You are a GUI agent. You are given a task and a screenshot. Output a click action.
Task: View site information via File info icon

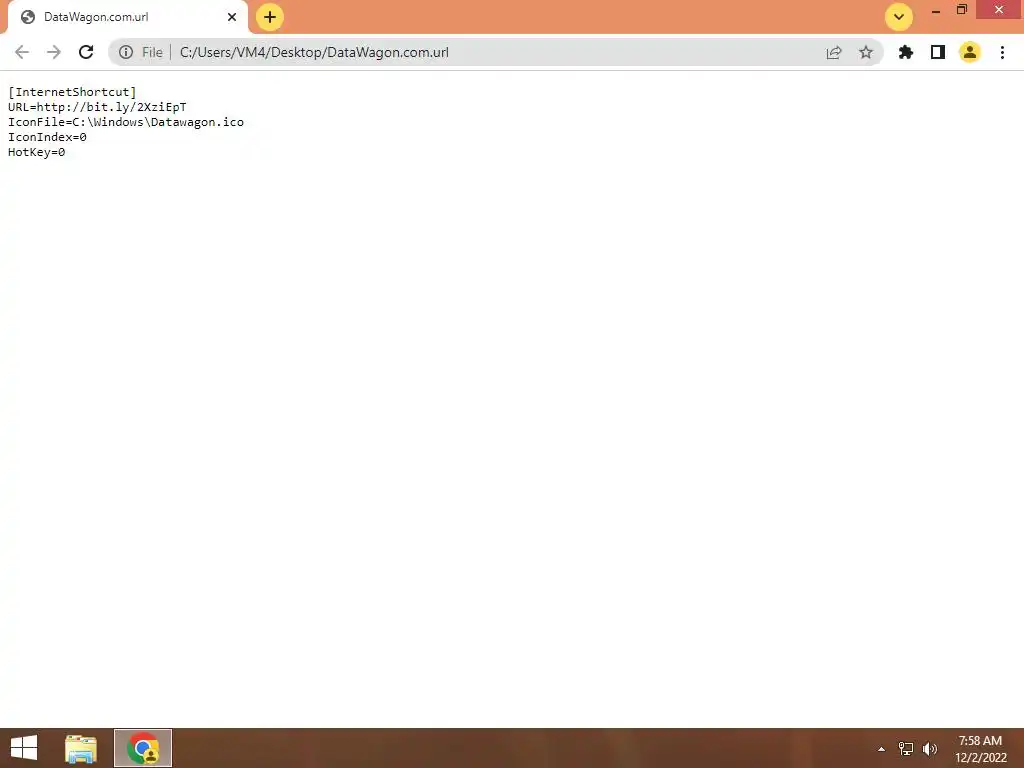point(126,52)
